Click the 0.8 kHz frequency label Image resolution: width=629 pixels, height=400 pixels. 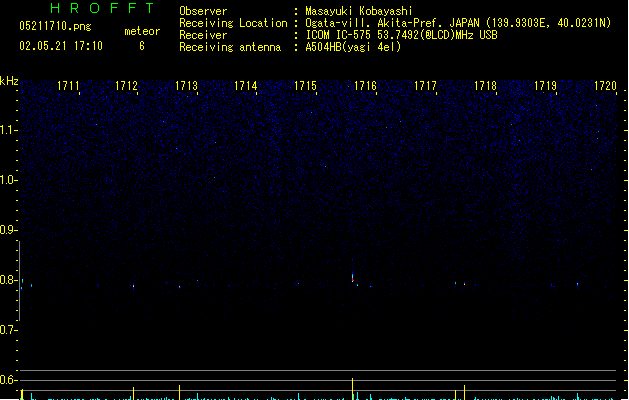click(8, 280)
